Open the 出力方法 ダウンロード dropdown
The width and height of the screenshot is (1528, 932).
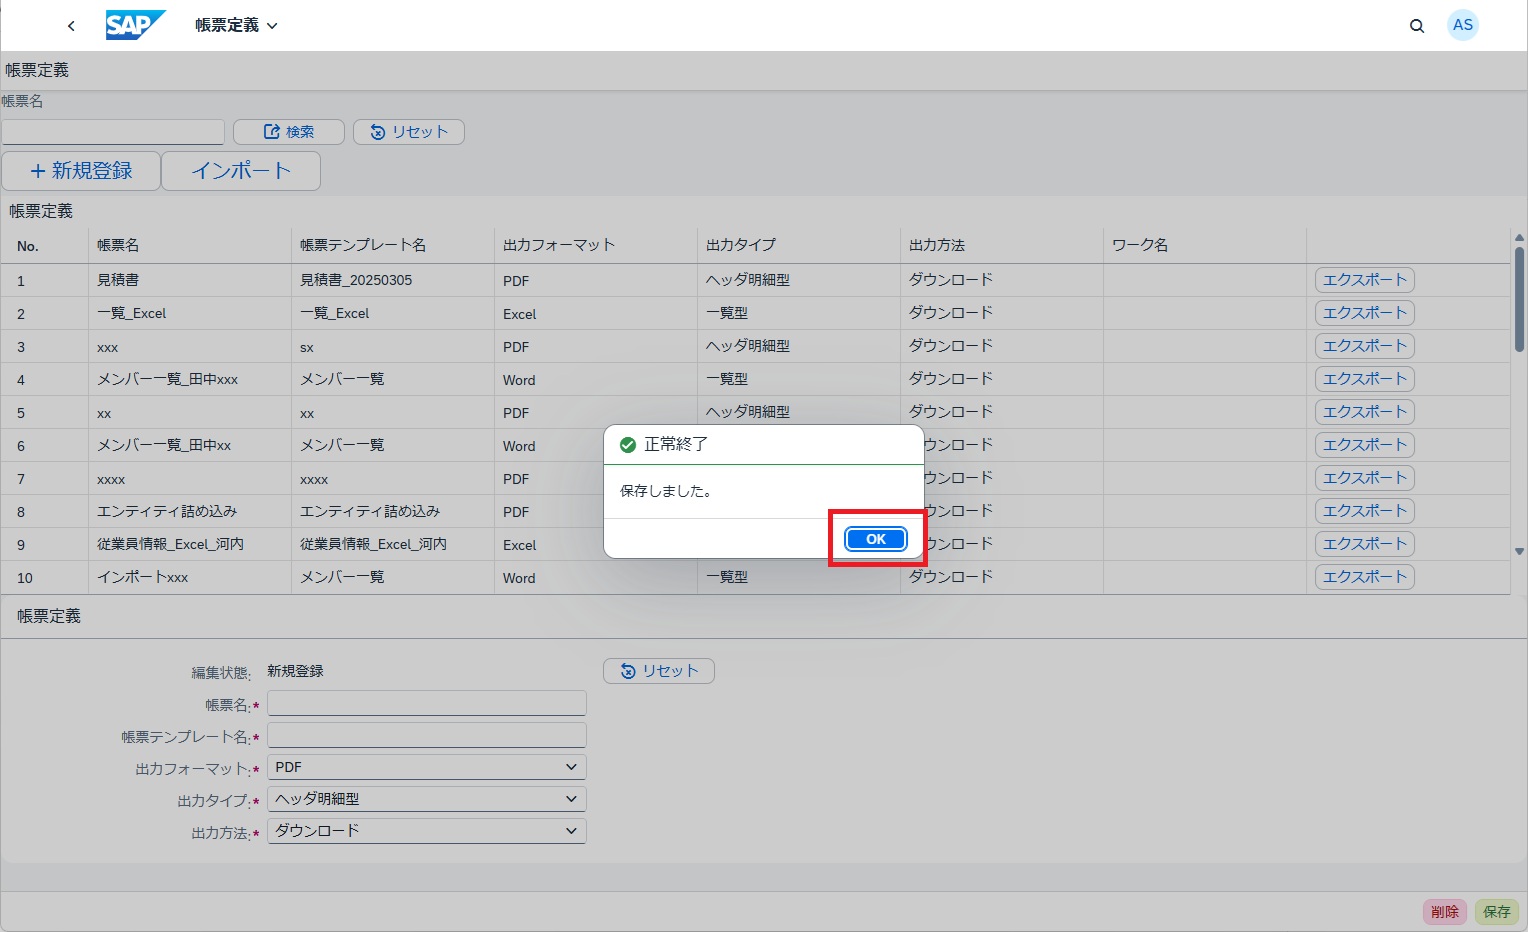pyautogui.click(x=427, y=831)
